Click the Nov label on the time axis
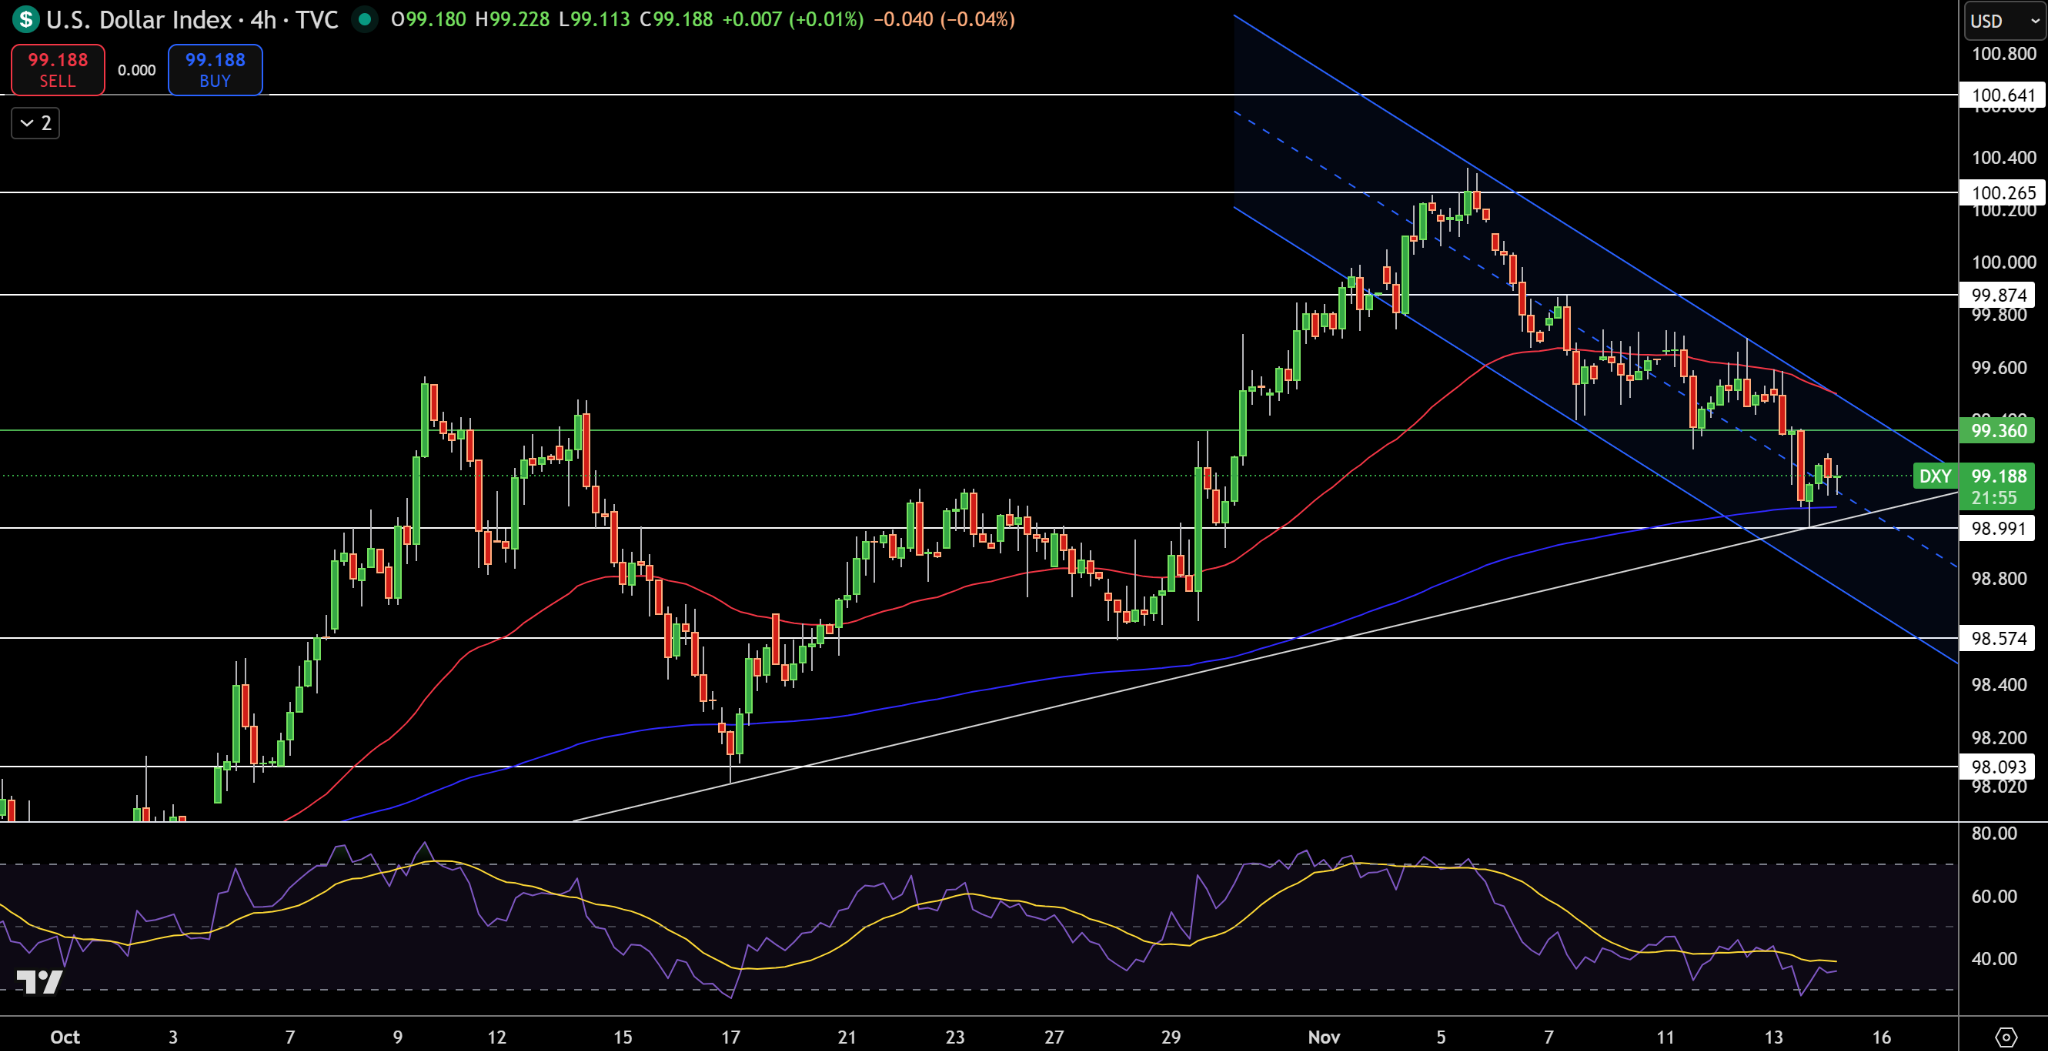Screen dimensions: 2048x1051 [x=1323, y=1037]
